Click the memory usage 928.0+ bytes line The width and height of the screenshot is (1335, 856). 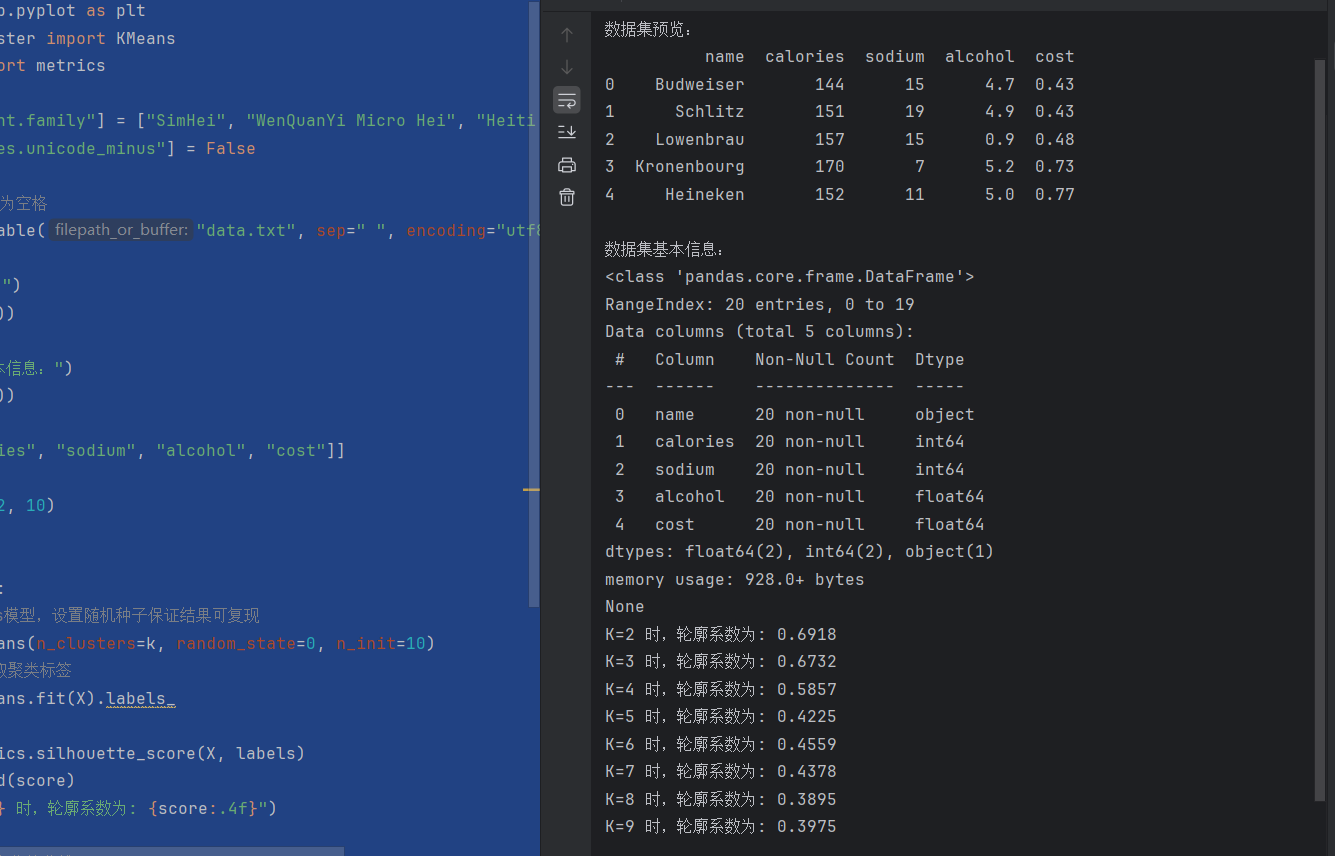pos(735,579)
